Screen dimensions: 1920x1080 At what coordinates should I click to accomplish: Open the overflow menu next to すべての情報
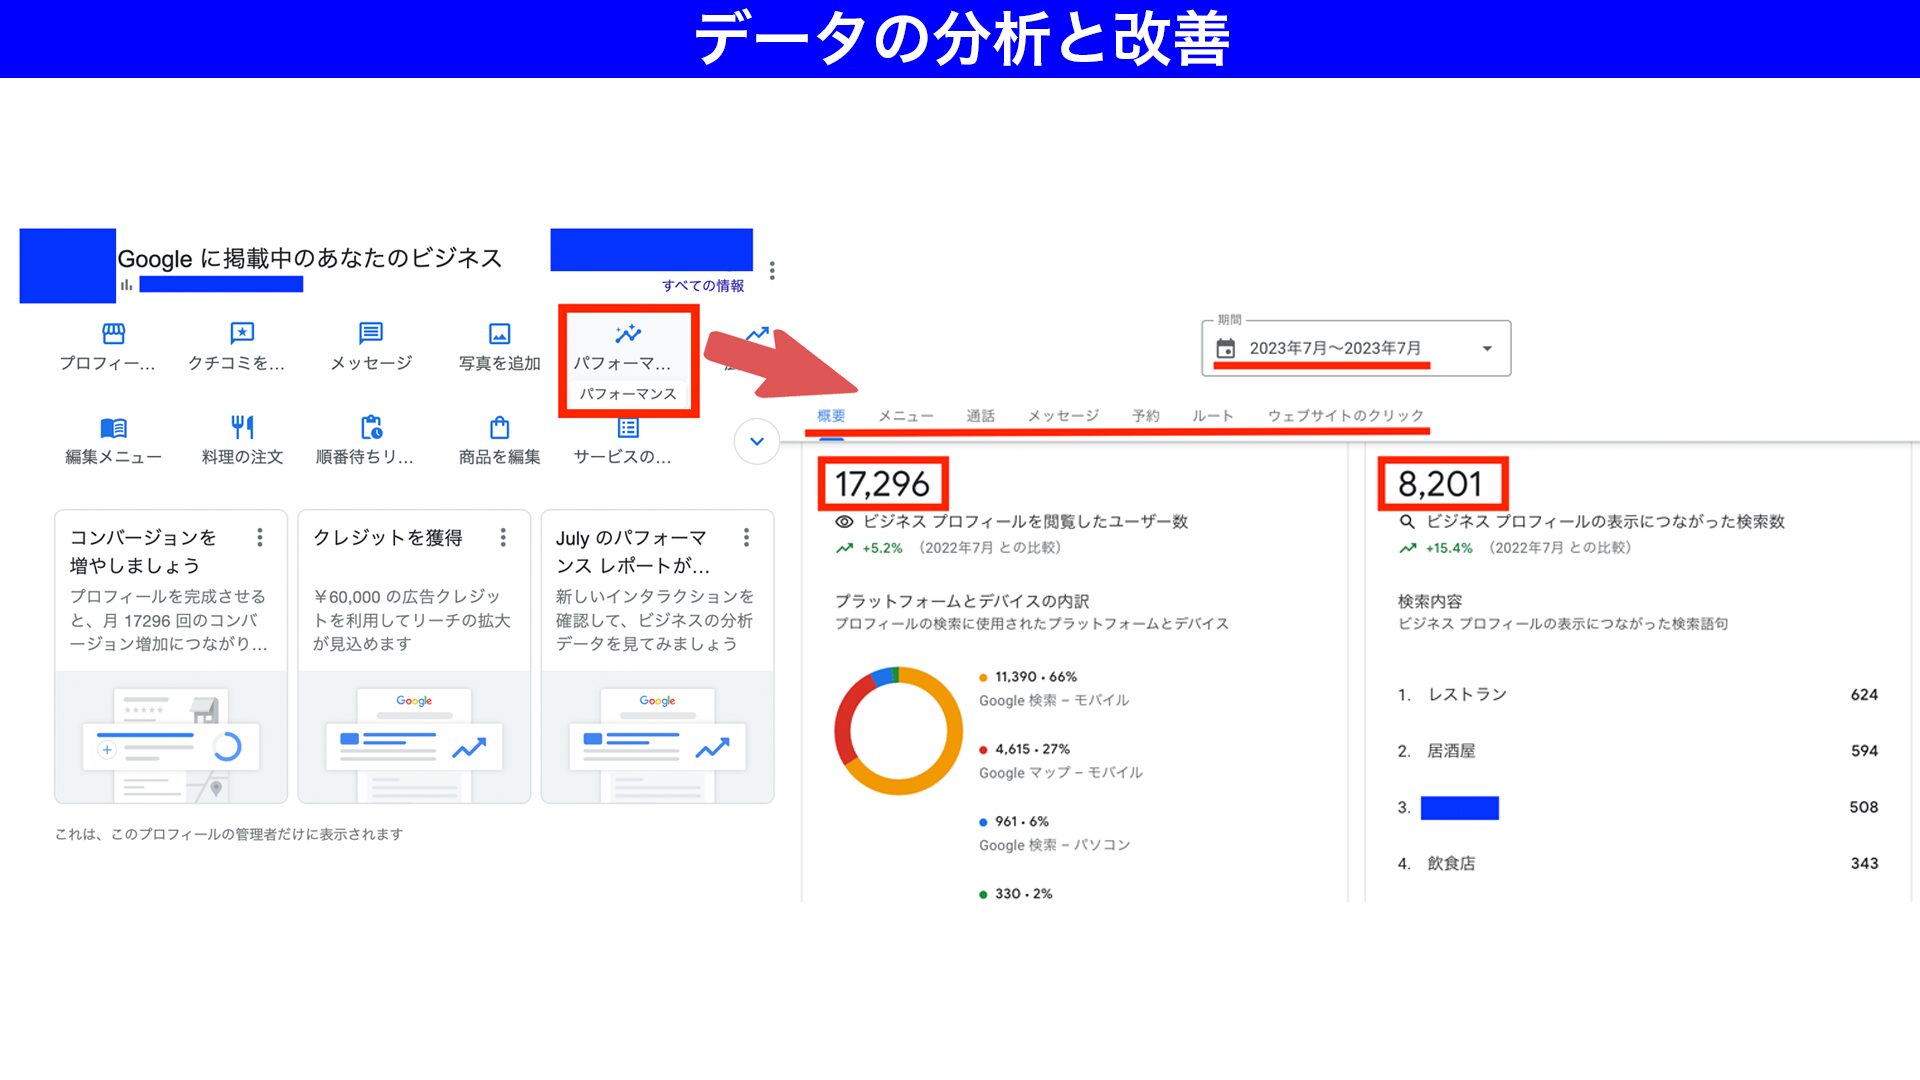click(773, 271)
